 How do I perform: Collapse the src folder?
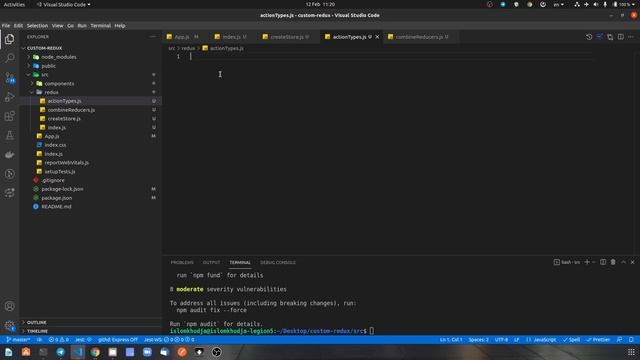tap(44, 75)
